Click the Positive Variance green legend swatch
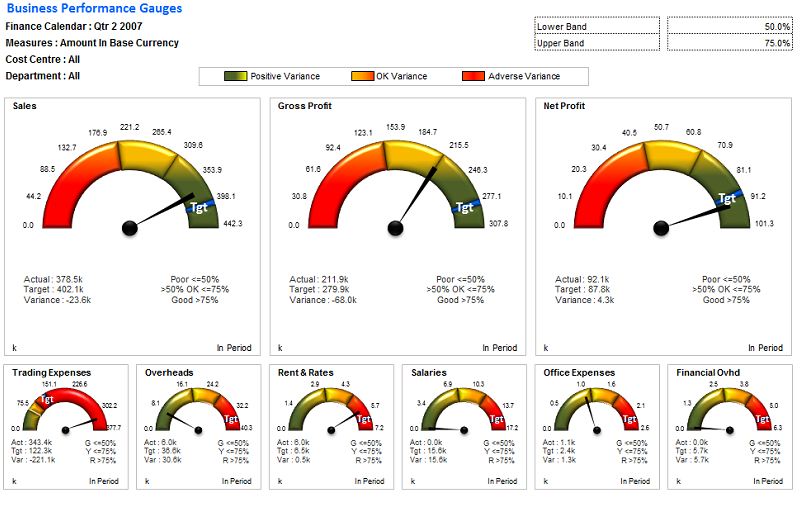The width and height of the screenshot is (800, 505). click(x=236, y=76)
